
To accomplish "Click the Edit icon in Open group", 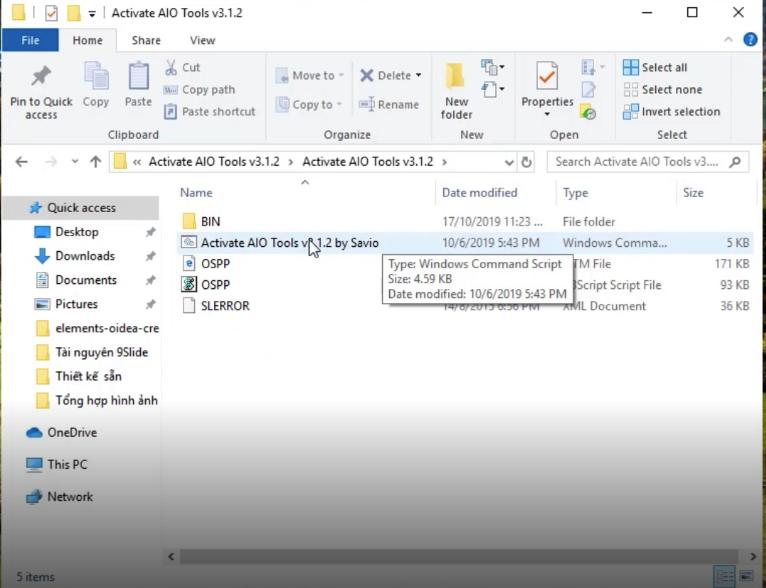I will pos(589,90).
